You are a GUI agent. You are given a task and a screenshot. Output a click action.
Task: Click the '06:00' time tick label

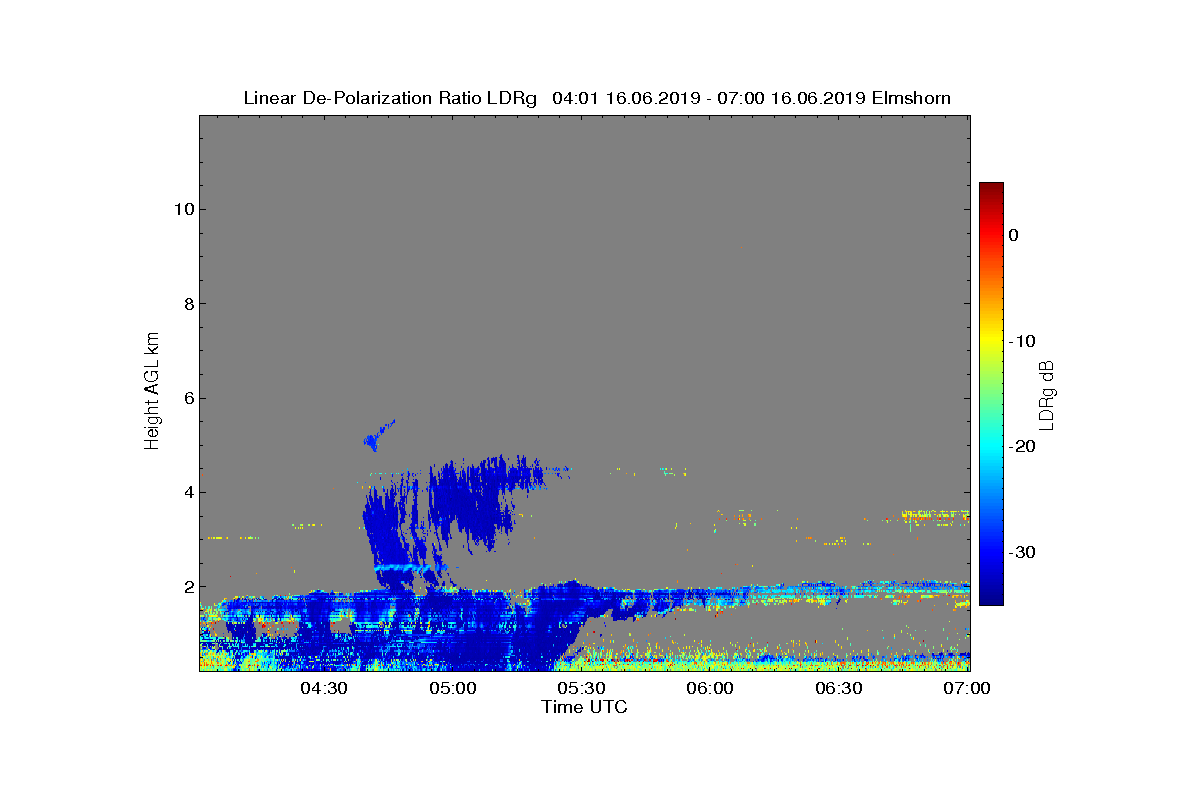(x=711, y=689)
